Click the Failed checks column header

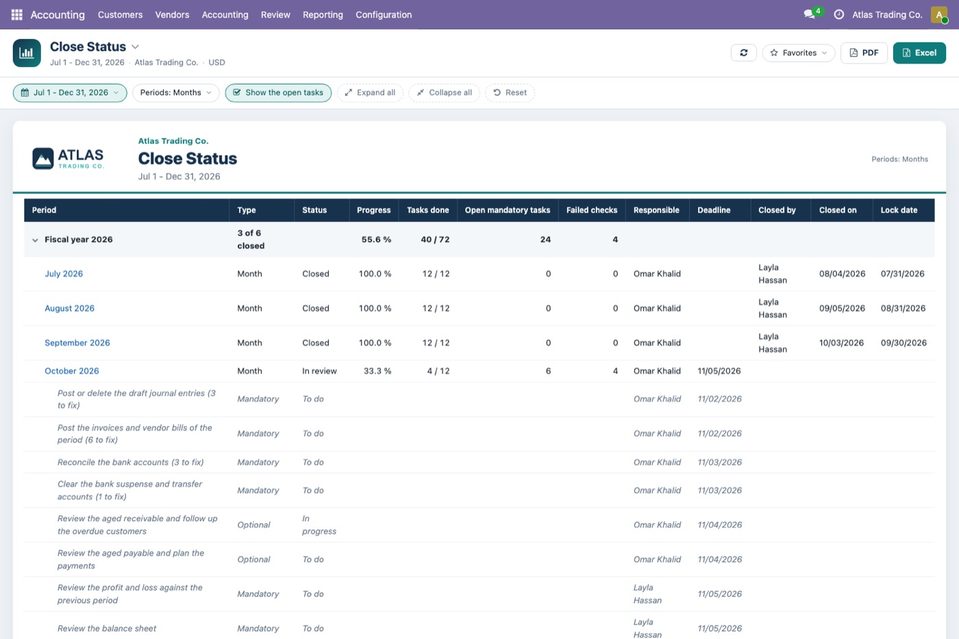point(591,210)
